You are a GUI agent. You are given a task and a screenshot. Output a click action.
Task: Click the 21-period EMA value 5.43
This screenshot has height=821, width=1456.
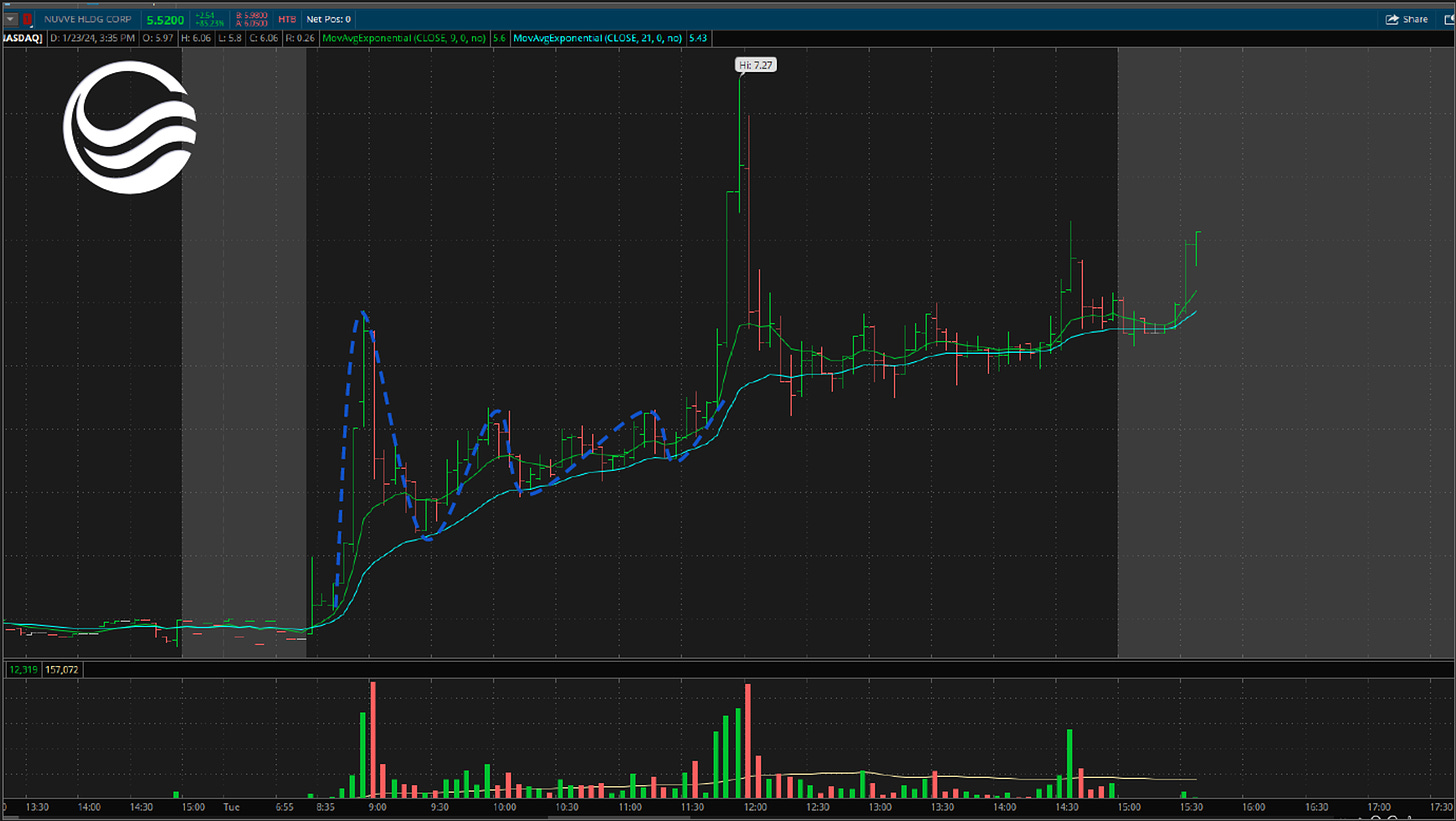(x=699, y=37)
